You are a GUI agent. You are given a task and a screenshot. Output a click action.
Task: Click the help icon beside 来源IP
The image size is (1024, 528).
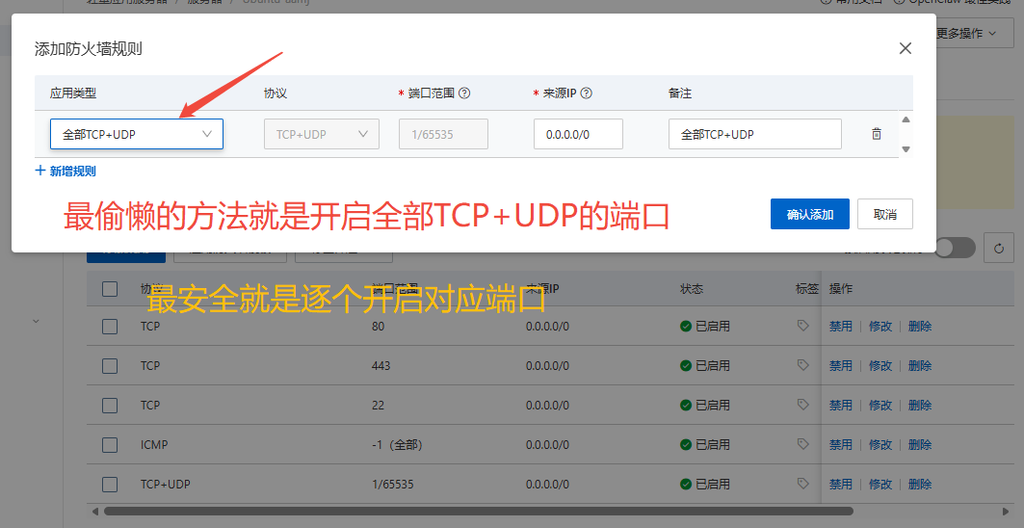click(586, 93)
